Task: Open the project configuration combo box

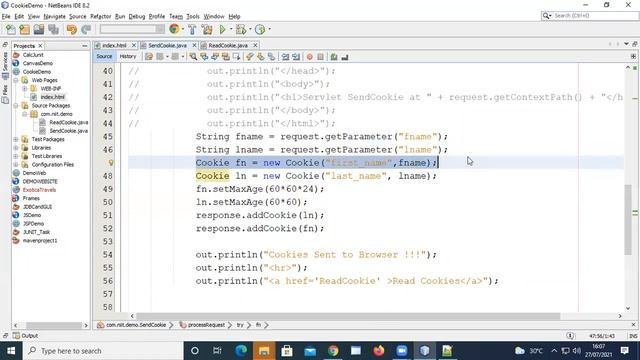Action: click(132, 29)
